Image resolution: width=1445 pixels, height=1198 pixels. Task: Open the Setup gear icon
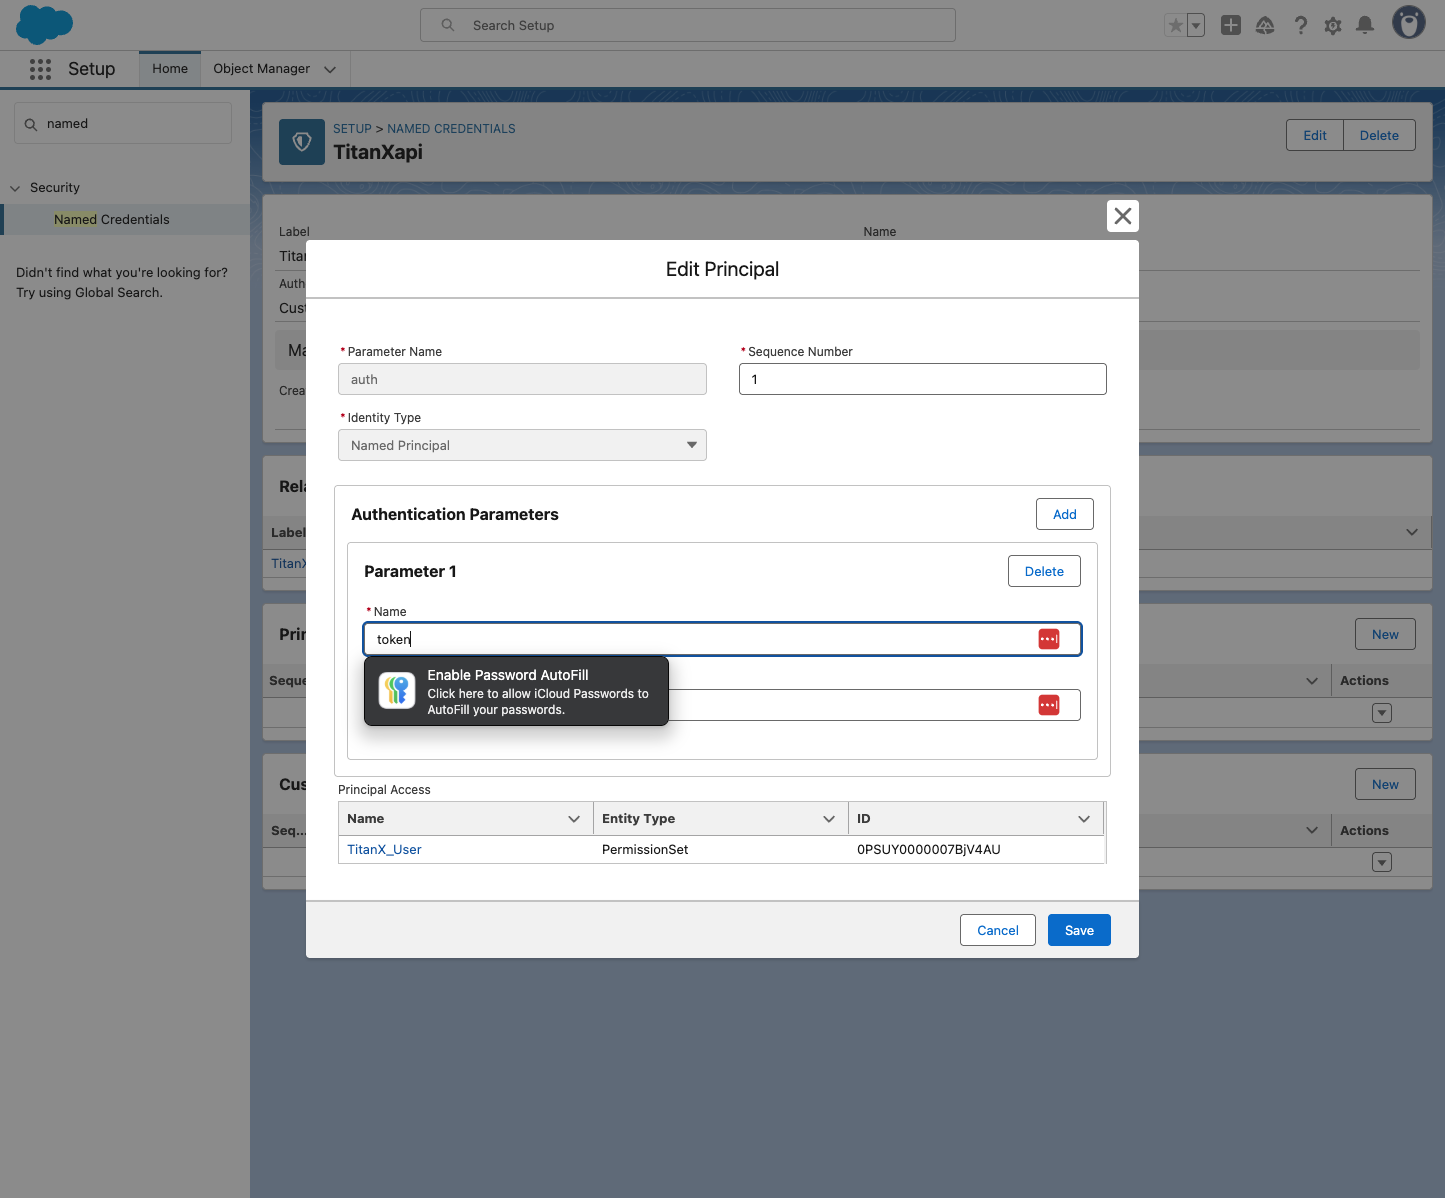click(x=1333, y=25)
